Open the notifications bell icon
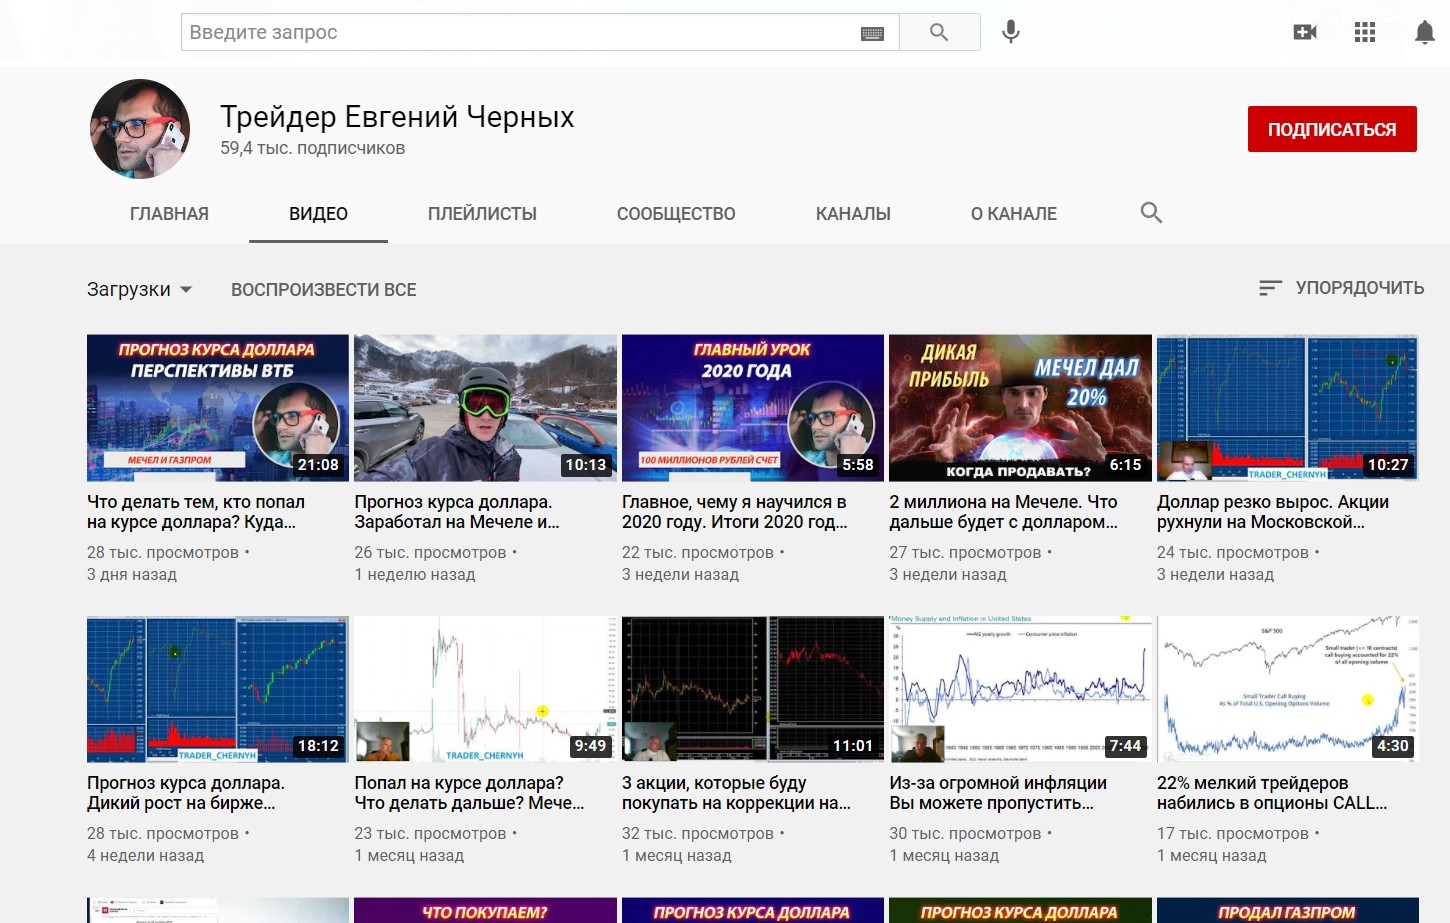This screenshot has width=1450, height=923. click(1425, 32)
